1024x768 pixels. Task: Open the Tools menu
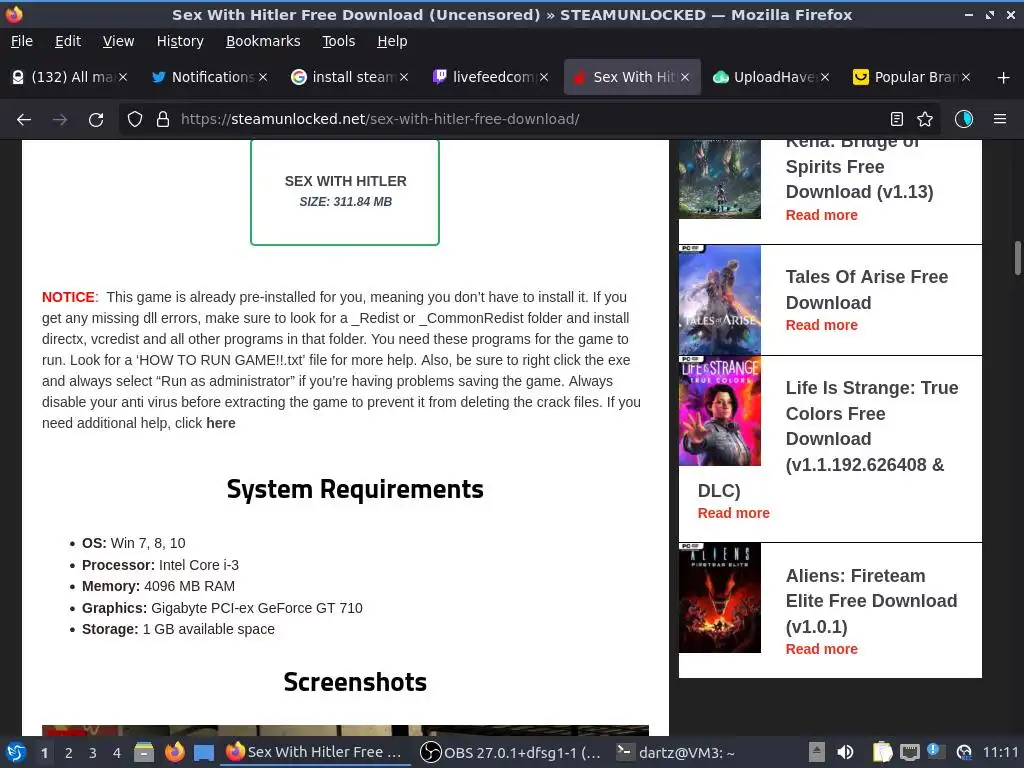[x=338, y=41]
